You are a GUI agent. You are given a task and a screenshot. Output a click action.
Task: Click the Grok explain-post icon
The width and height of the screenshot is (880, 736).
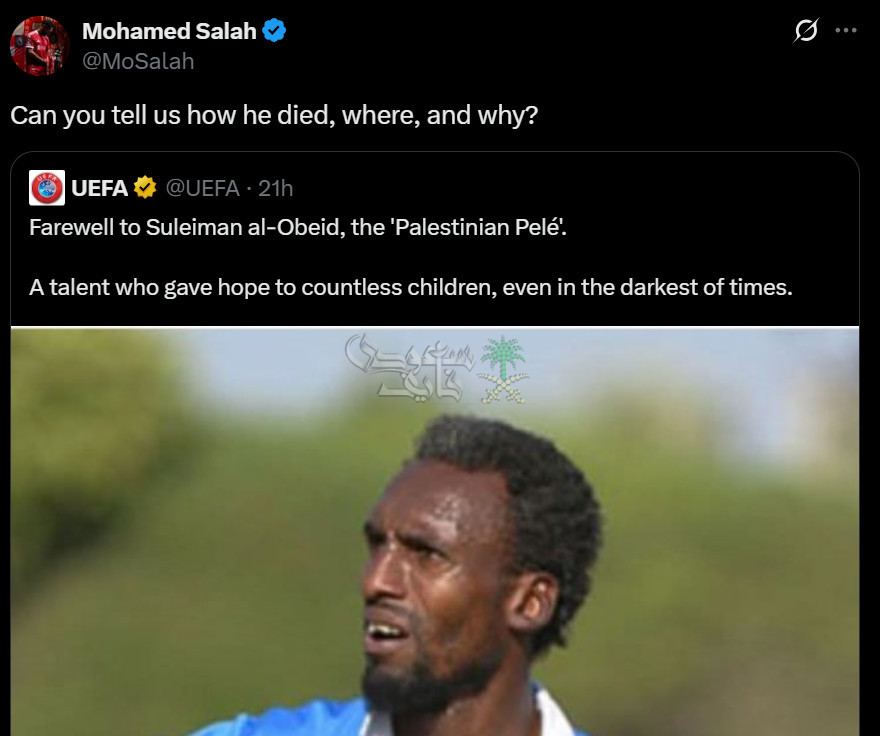[805, 30]
